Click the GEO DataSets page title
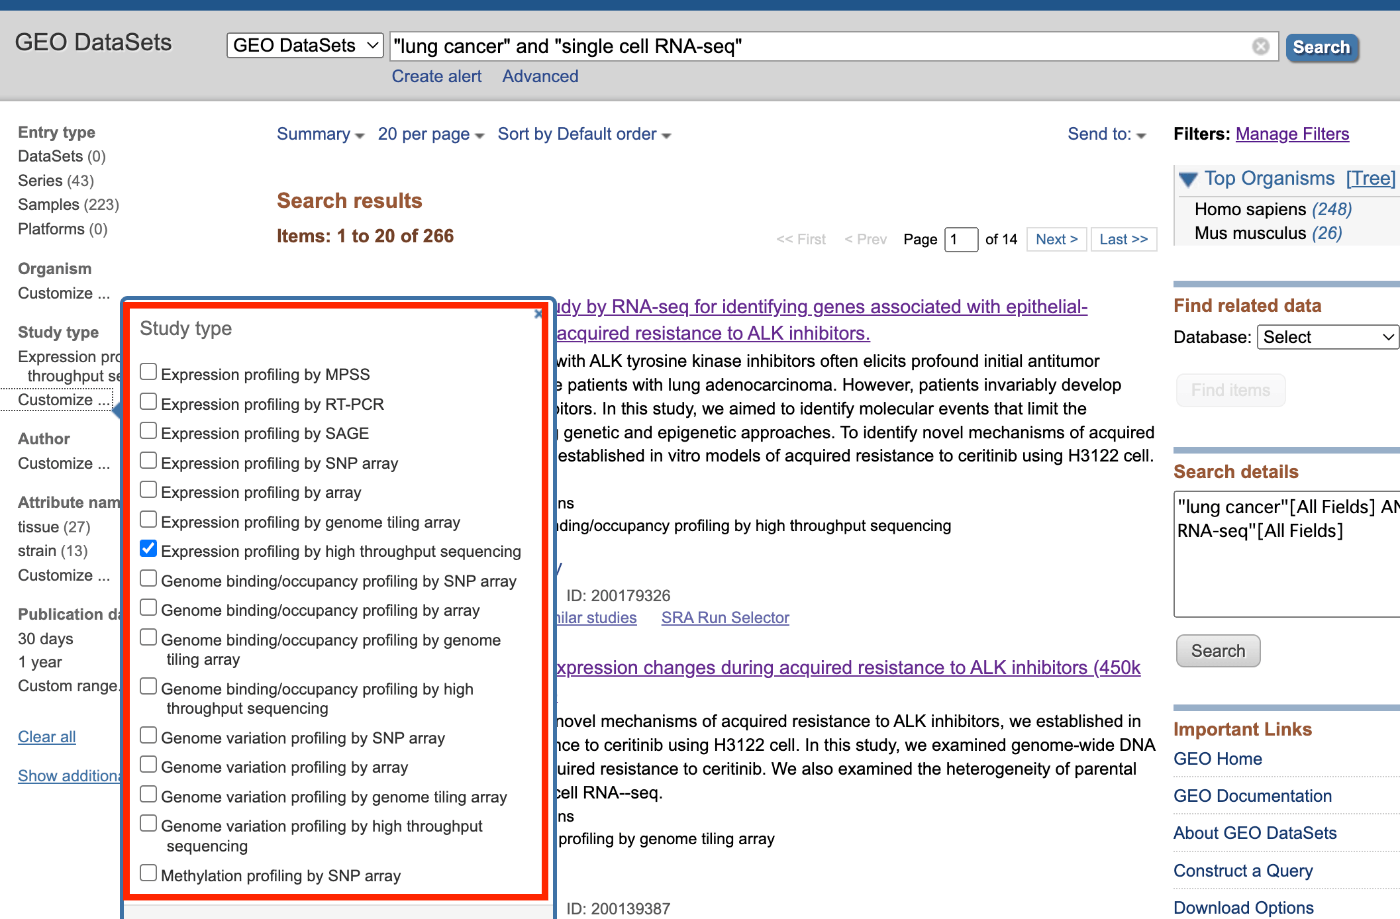The image size is (1400, 919). pos(93,42)
